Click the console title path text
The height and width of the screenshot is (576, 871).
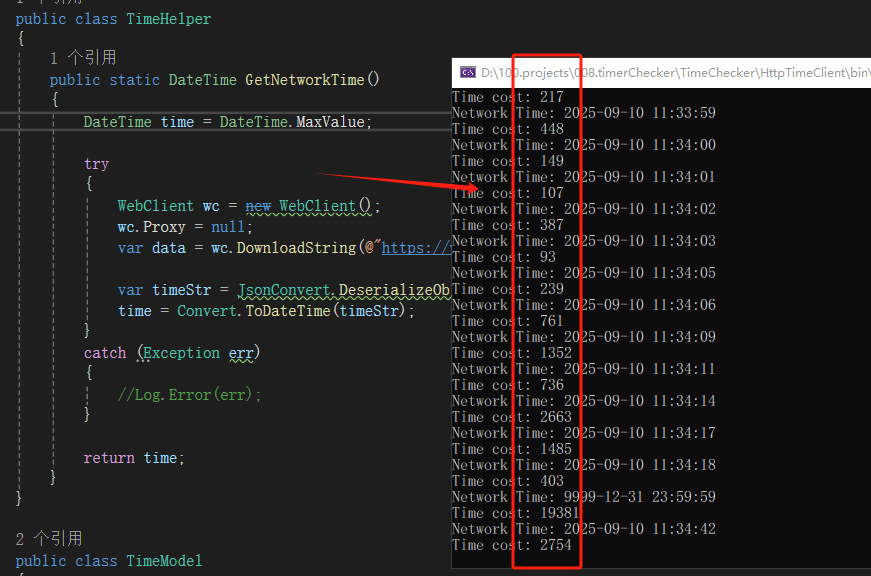[675, 73]
